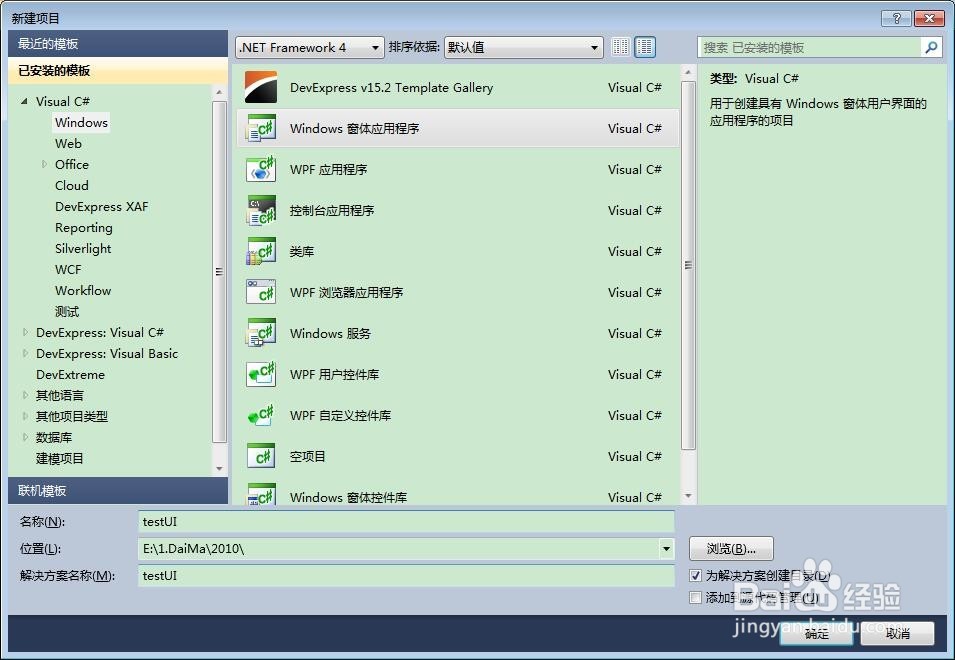Screen dimensions: 955x660
Task: Expand DevExpress: Visual Basic node
Action: pyautogui.click(x=25, y=353)
